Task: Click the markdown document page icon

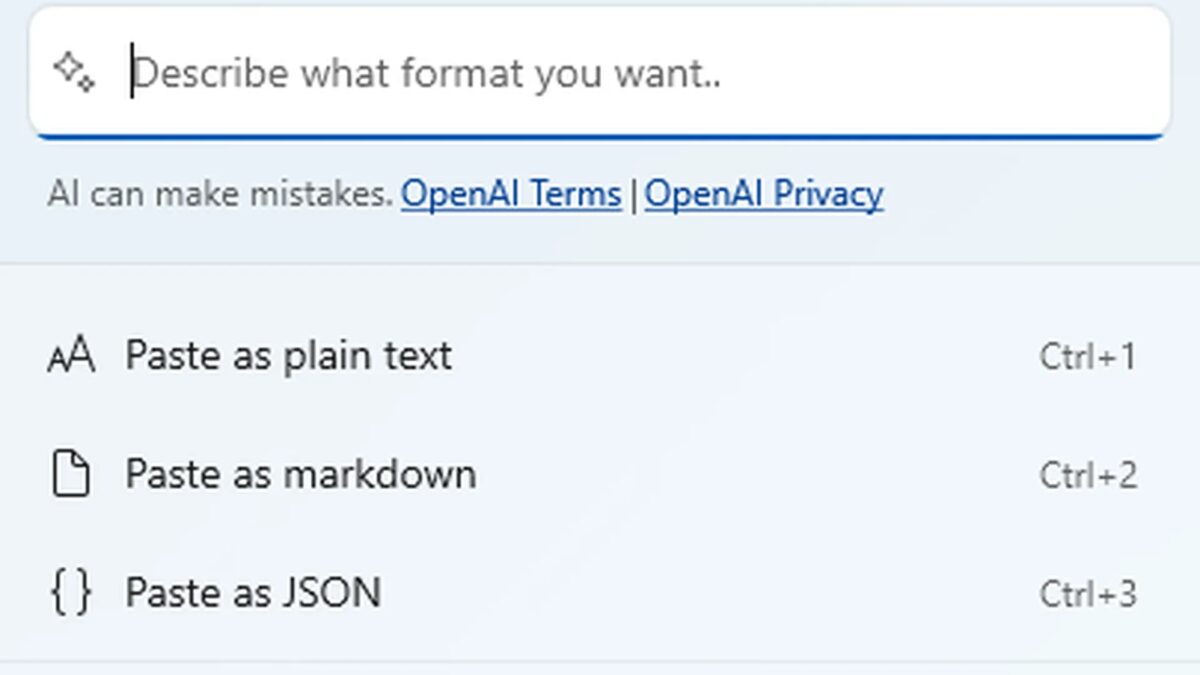Action: pos(70,474)
